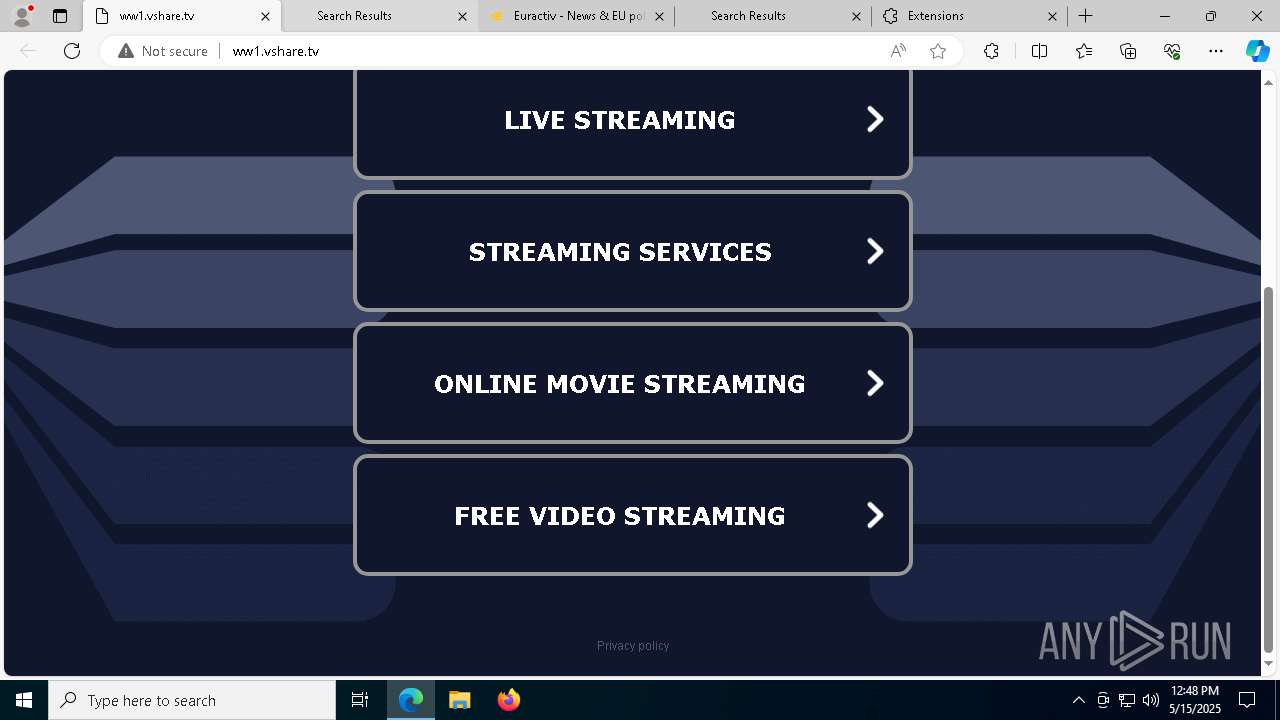This screenshot has width=1280, height=720.
Task: Close the Extensions tab
Action: click(x=1053, y=16)
